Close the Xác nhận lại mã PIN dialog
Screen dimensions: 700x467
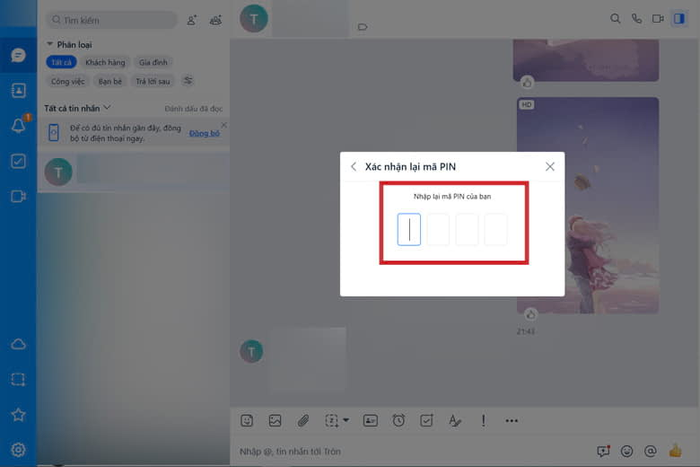pyautogui.click(x=550, y=167)
